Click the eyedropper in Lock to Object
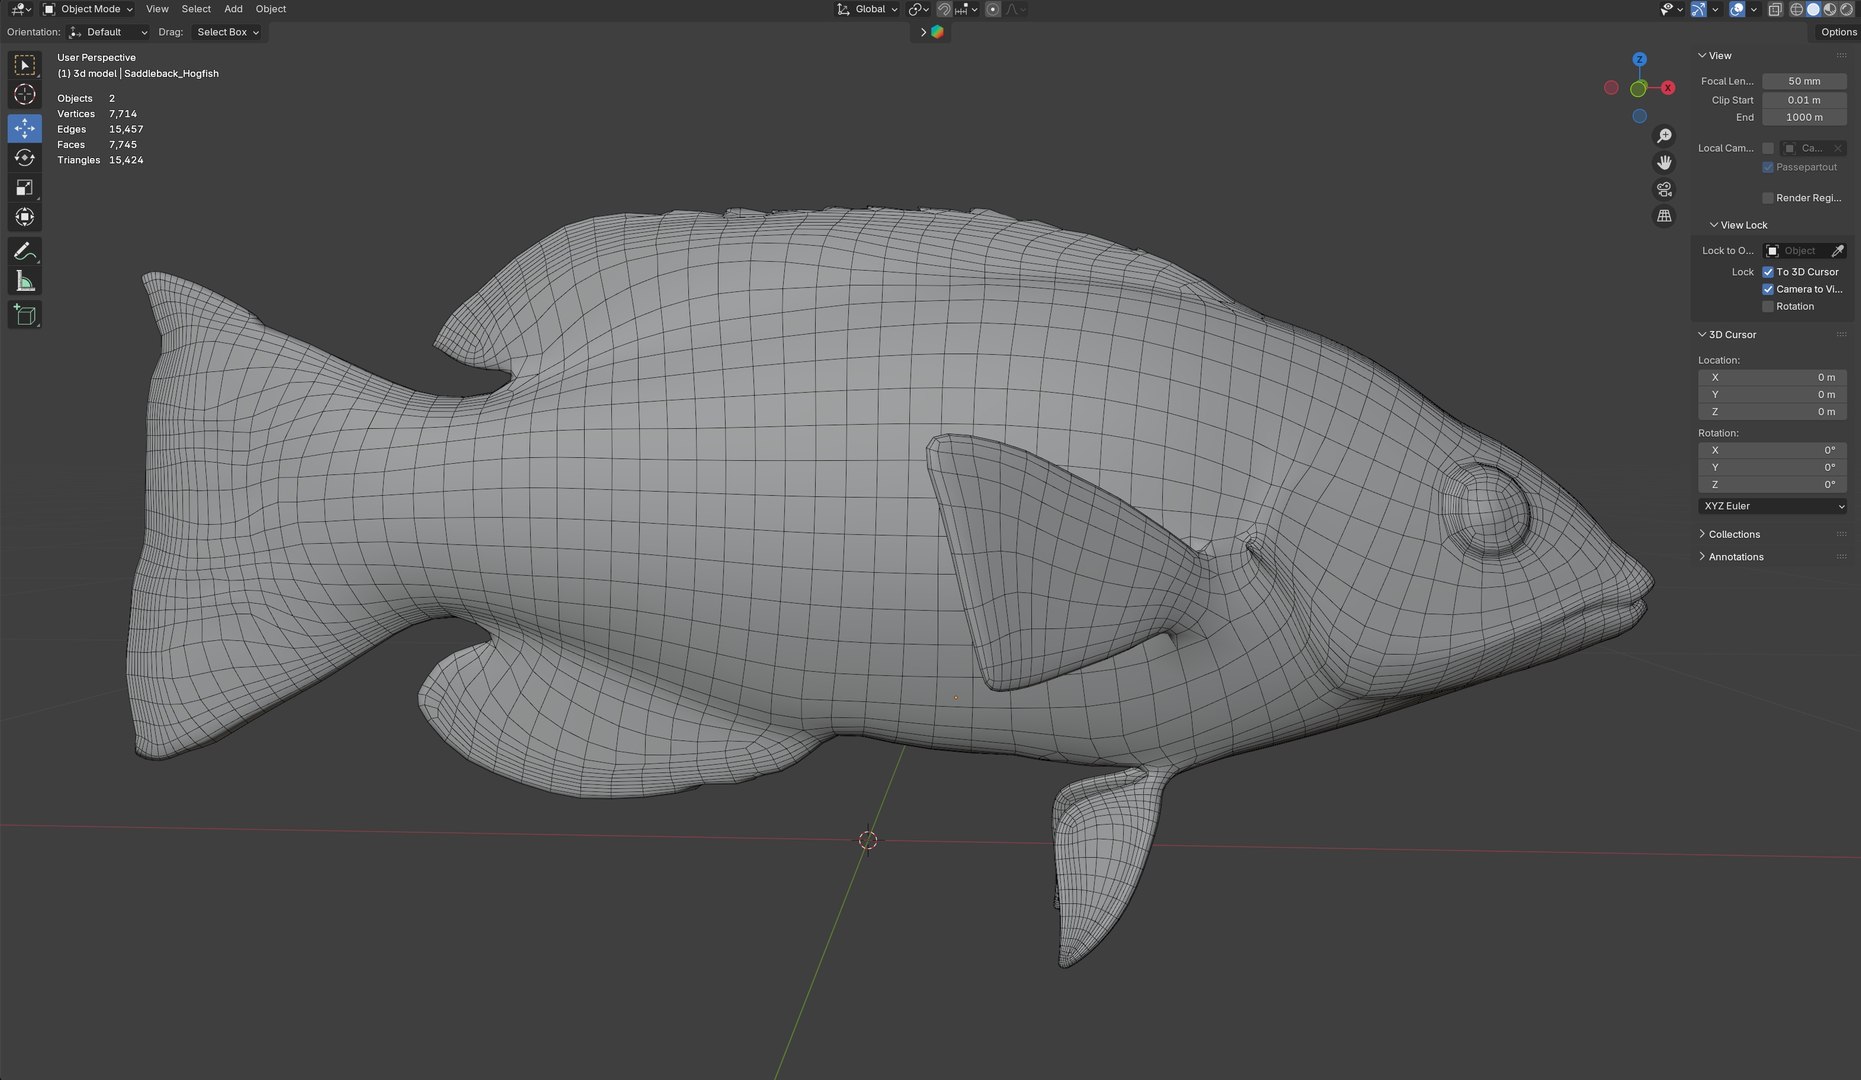This screenshot has height=1080, width=1861. (1837, 251)
